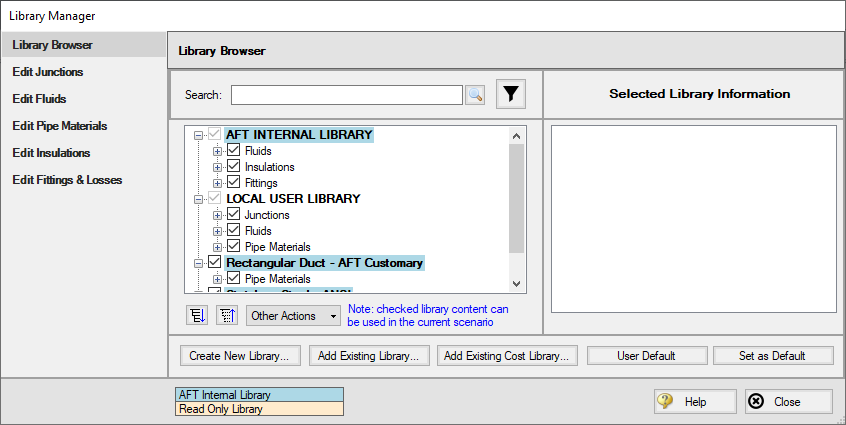Expand the Fittings node
This screenshot has width=846, height=425.
tap(217, 183)
